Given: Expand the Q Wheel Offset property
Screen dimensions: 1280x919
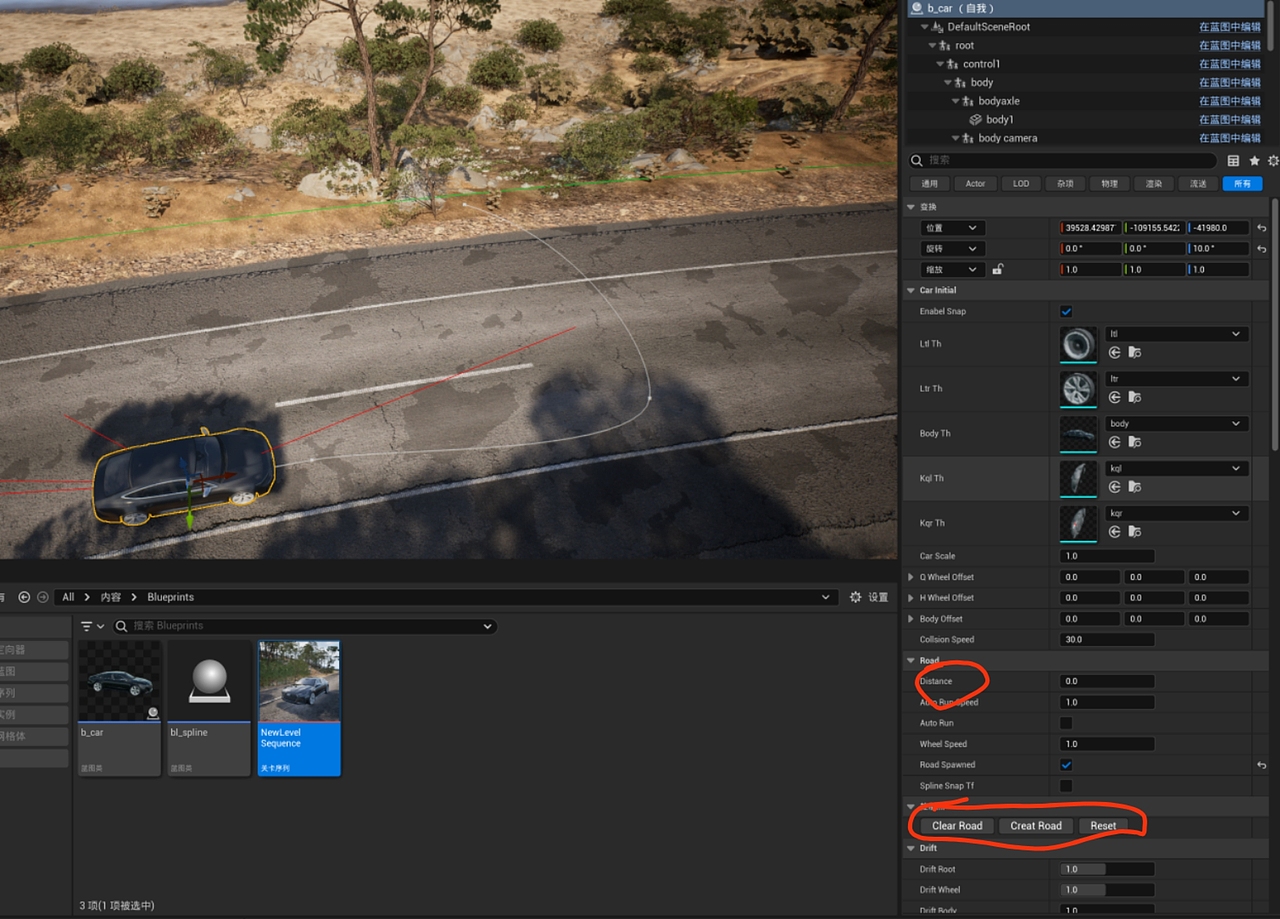Looking at the screenshot, I should (910, 577).
